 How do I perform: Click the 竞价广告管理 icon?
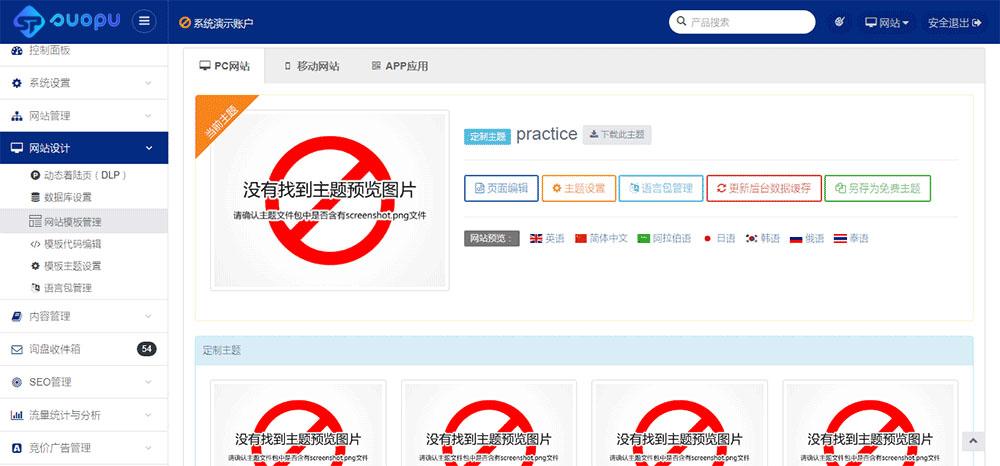tap(17, 448)
